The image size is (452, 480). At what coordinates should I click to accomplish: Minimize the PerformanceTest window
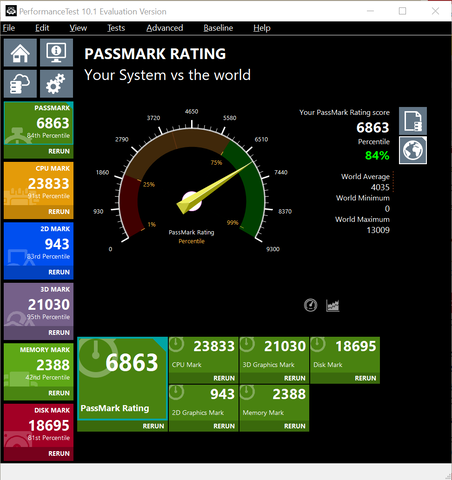click(x=370, y=11)
